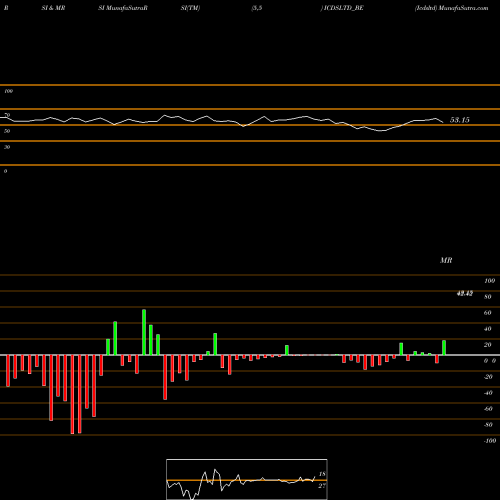Screen dimensions: 500x500
Task: Click the RSI axis label 30
Action: tap(7, 147)
